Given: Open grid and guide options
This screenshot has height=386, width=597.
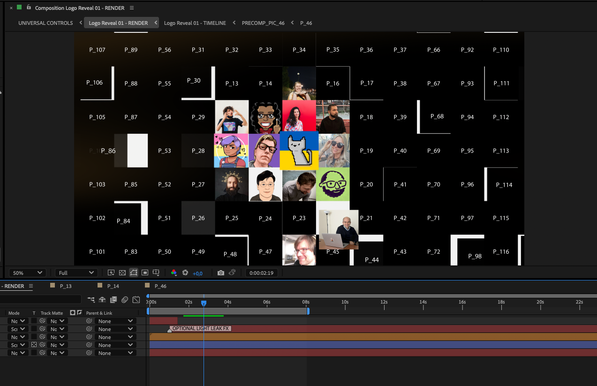Looking at the screenshot, I should [156, 273].
